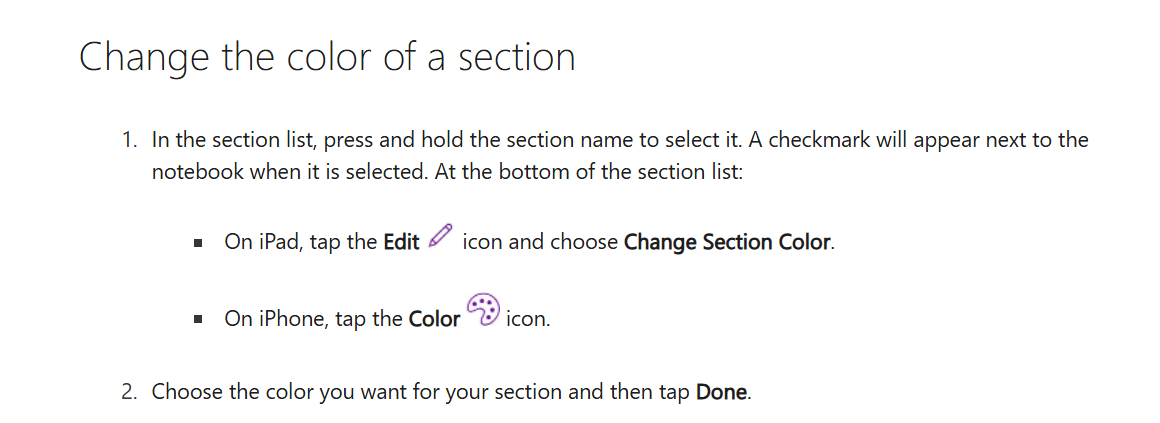Click the step number 1. marker
This screenshot has height=423, width=1160.
130,139
